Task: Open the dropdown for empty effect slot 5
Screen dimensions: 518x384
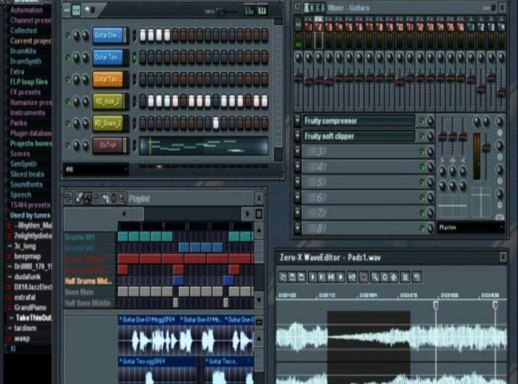Action: click(297, 182)
